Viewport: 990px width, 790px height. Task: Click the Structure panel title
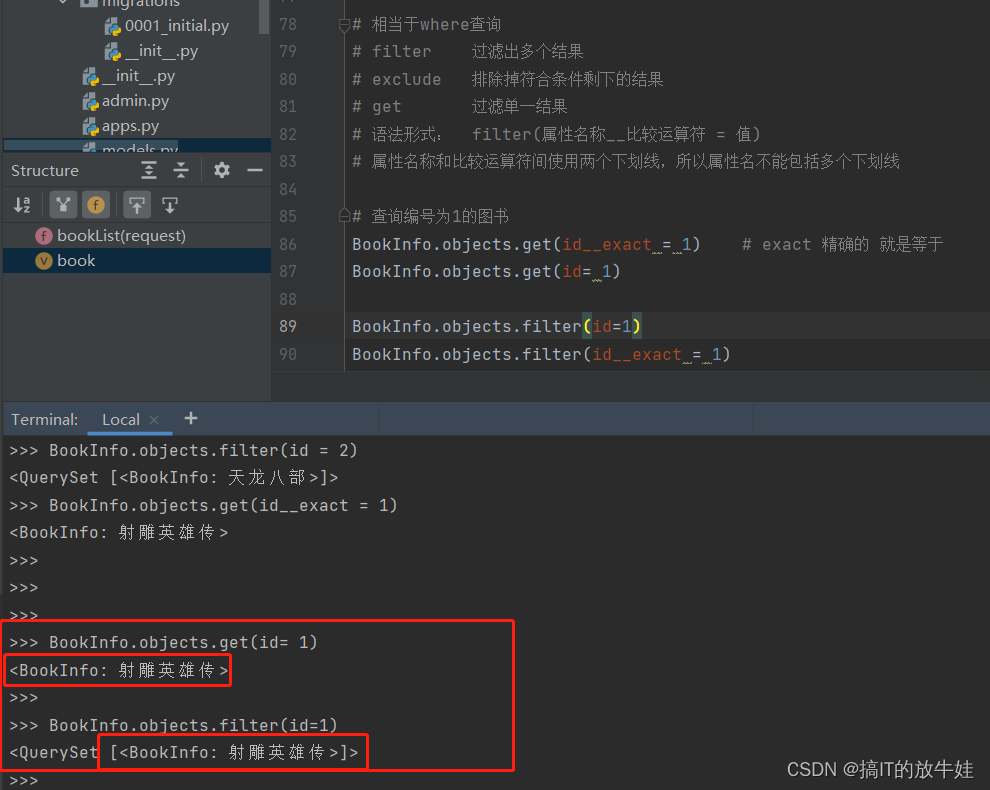[45, 171]
